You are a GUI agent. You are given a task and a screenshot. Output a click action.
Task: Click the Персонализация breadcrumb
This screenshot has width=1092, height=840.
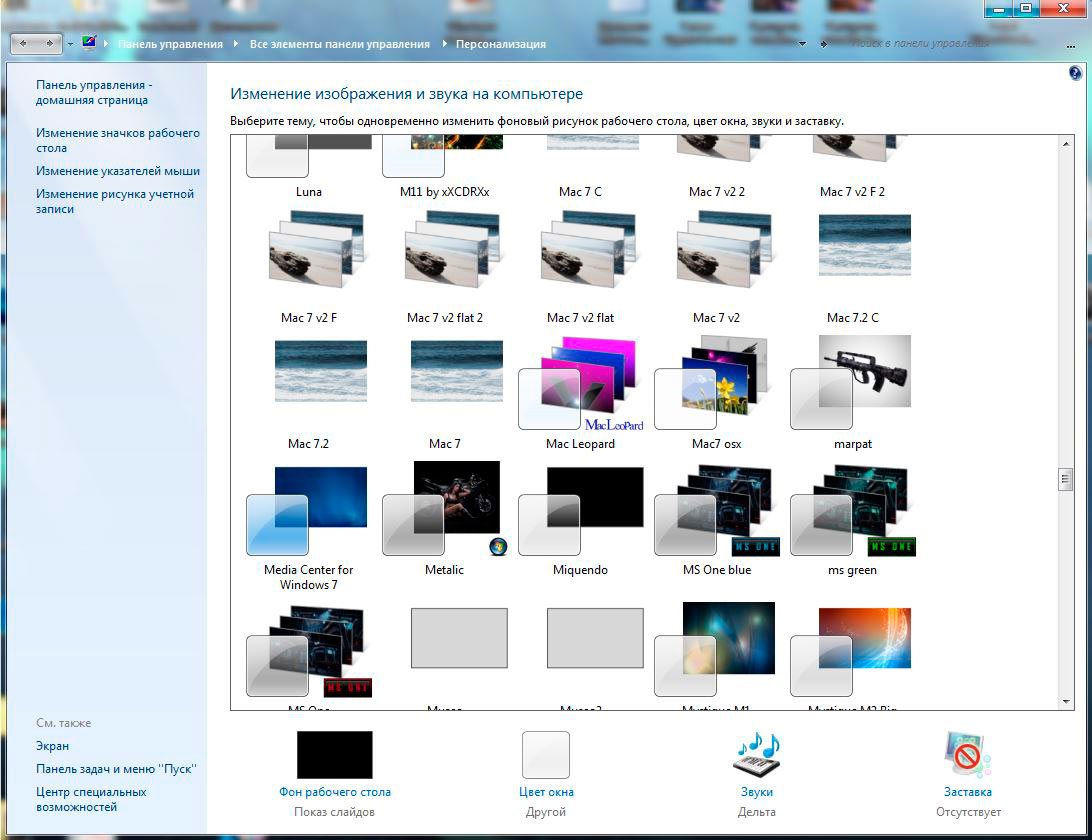[x=501, y=44]
